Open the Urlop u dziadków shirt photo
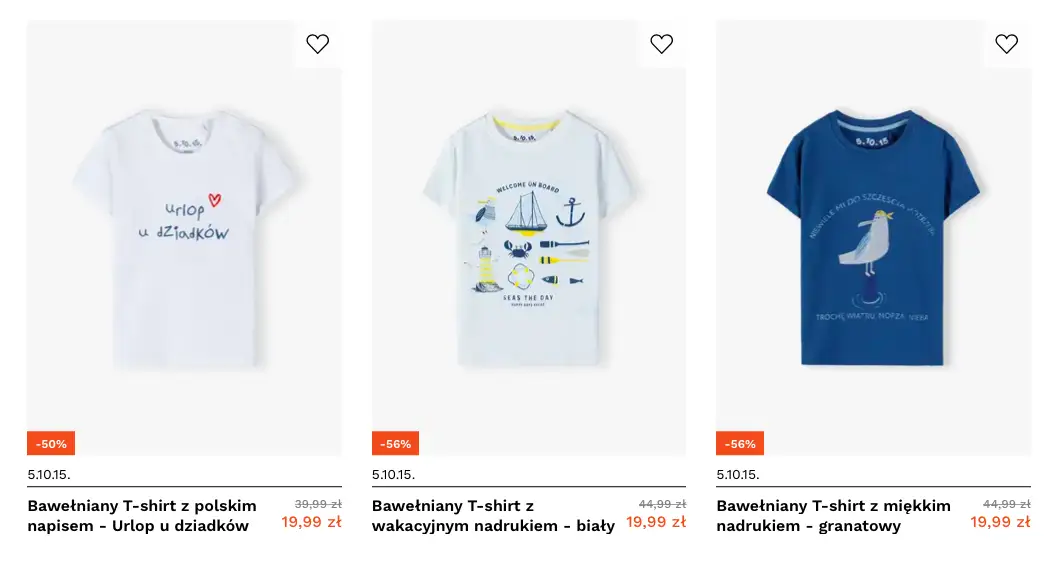This screenshot has height=576, width=1057. click(x=184, y=238)
